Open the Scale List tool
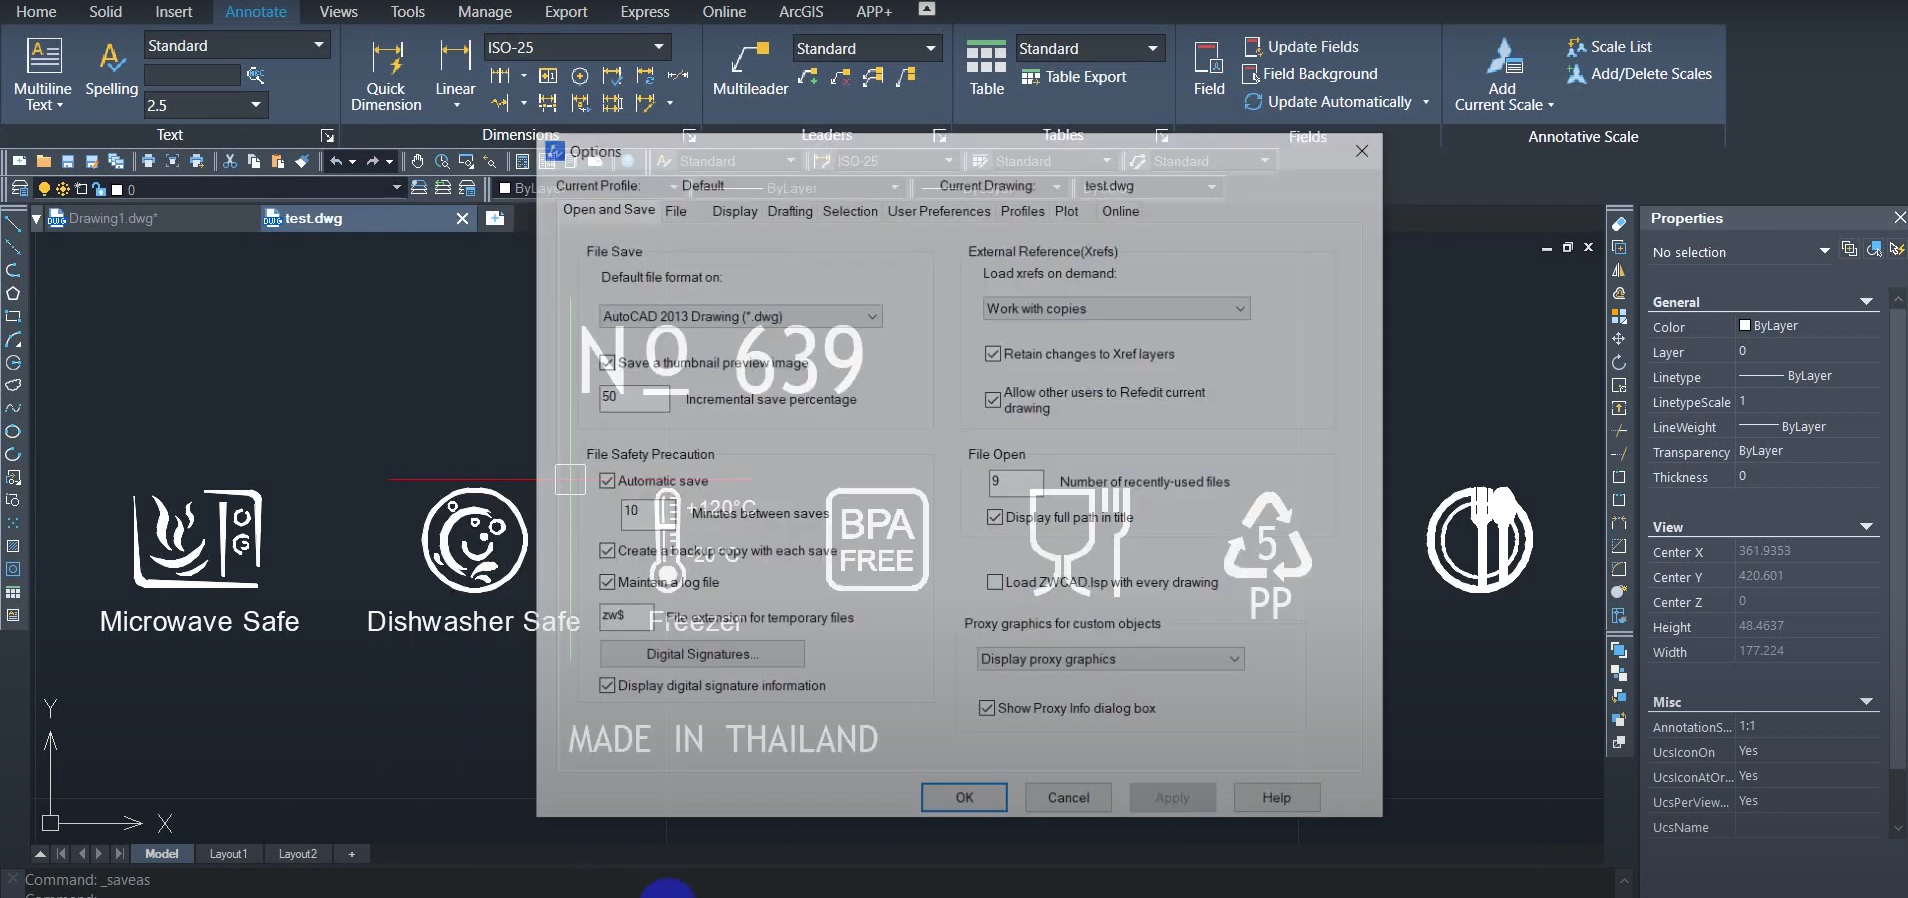The image size is (1908, 898). point(1609,47)
